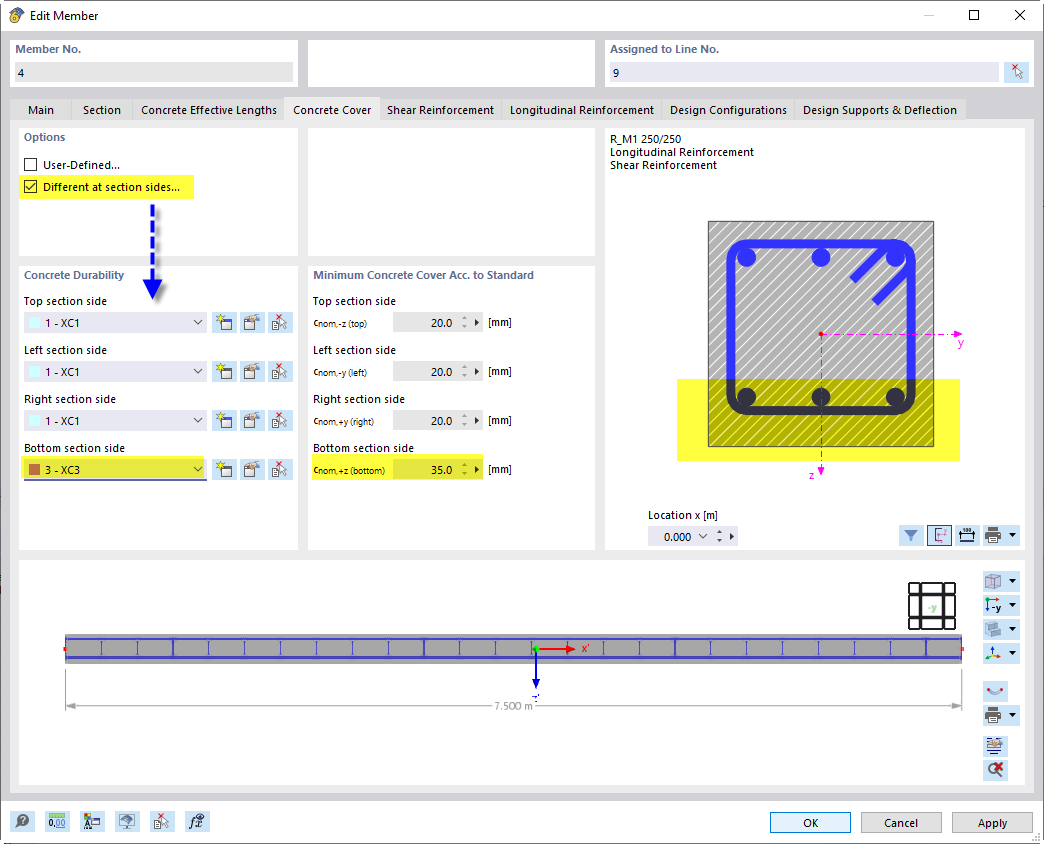This screenshot has height=844, width=1044.
Task: Open Left section side durability dropdown
Action: click(x=198, y=371)
